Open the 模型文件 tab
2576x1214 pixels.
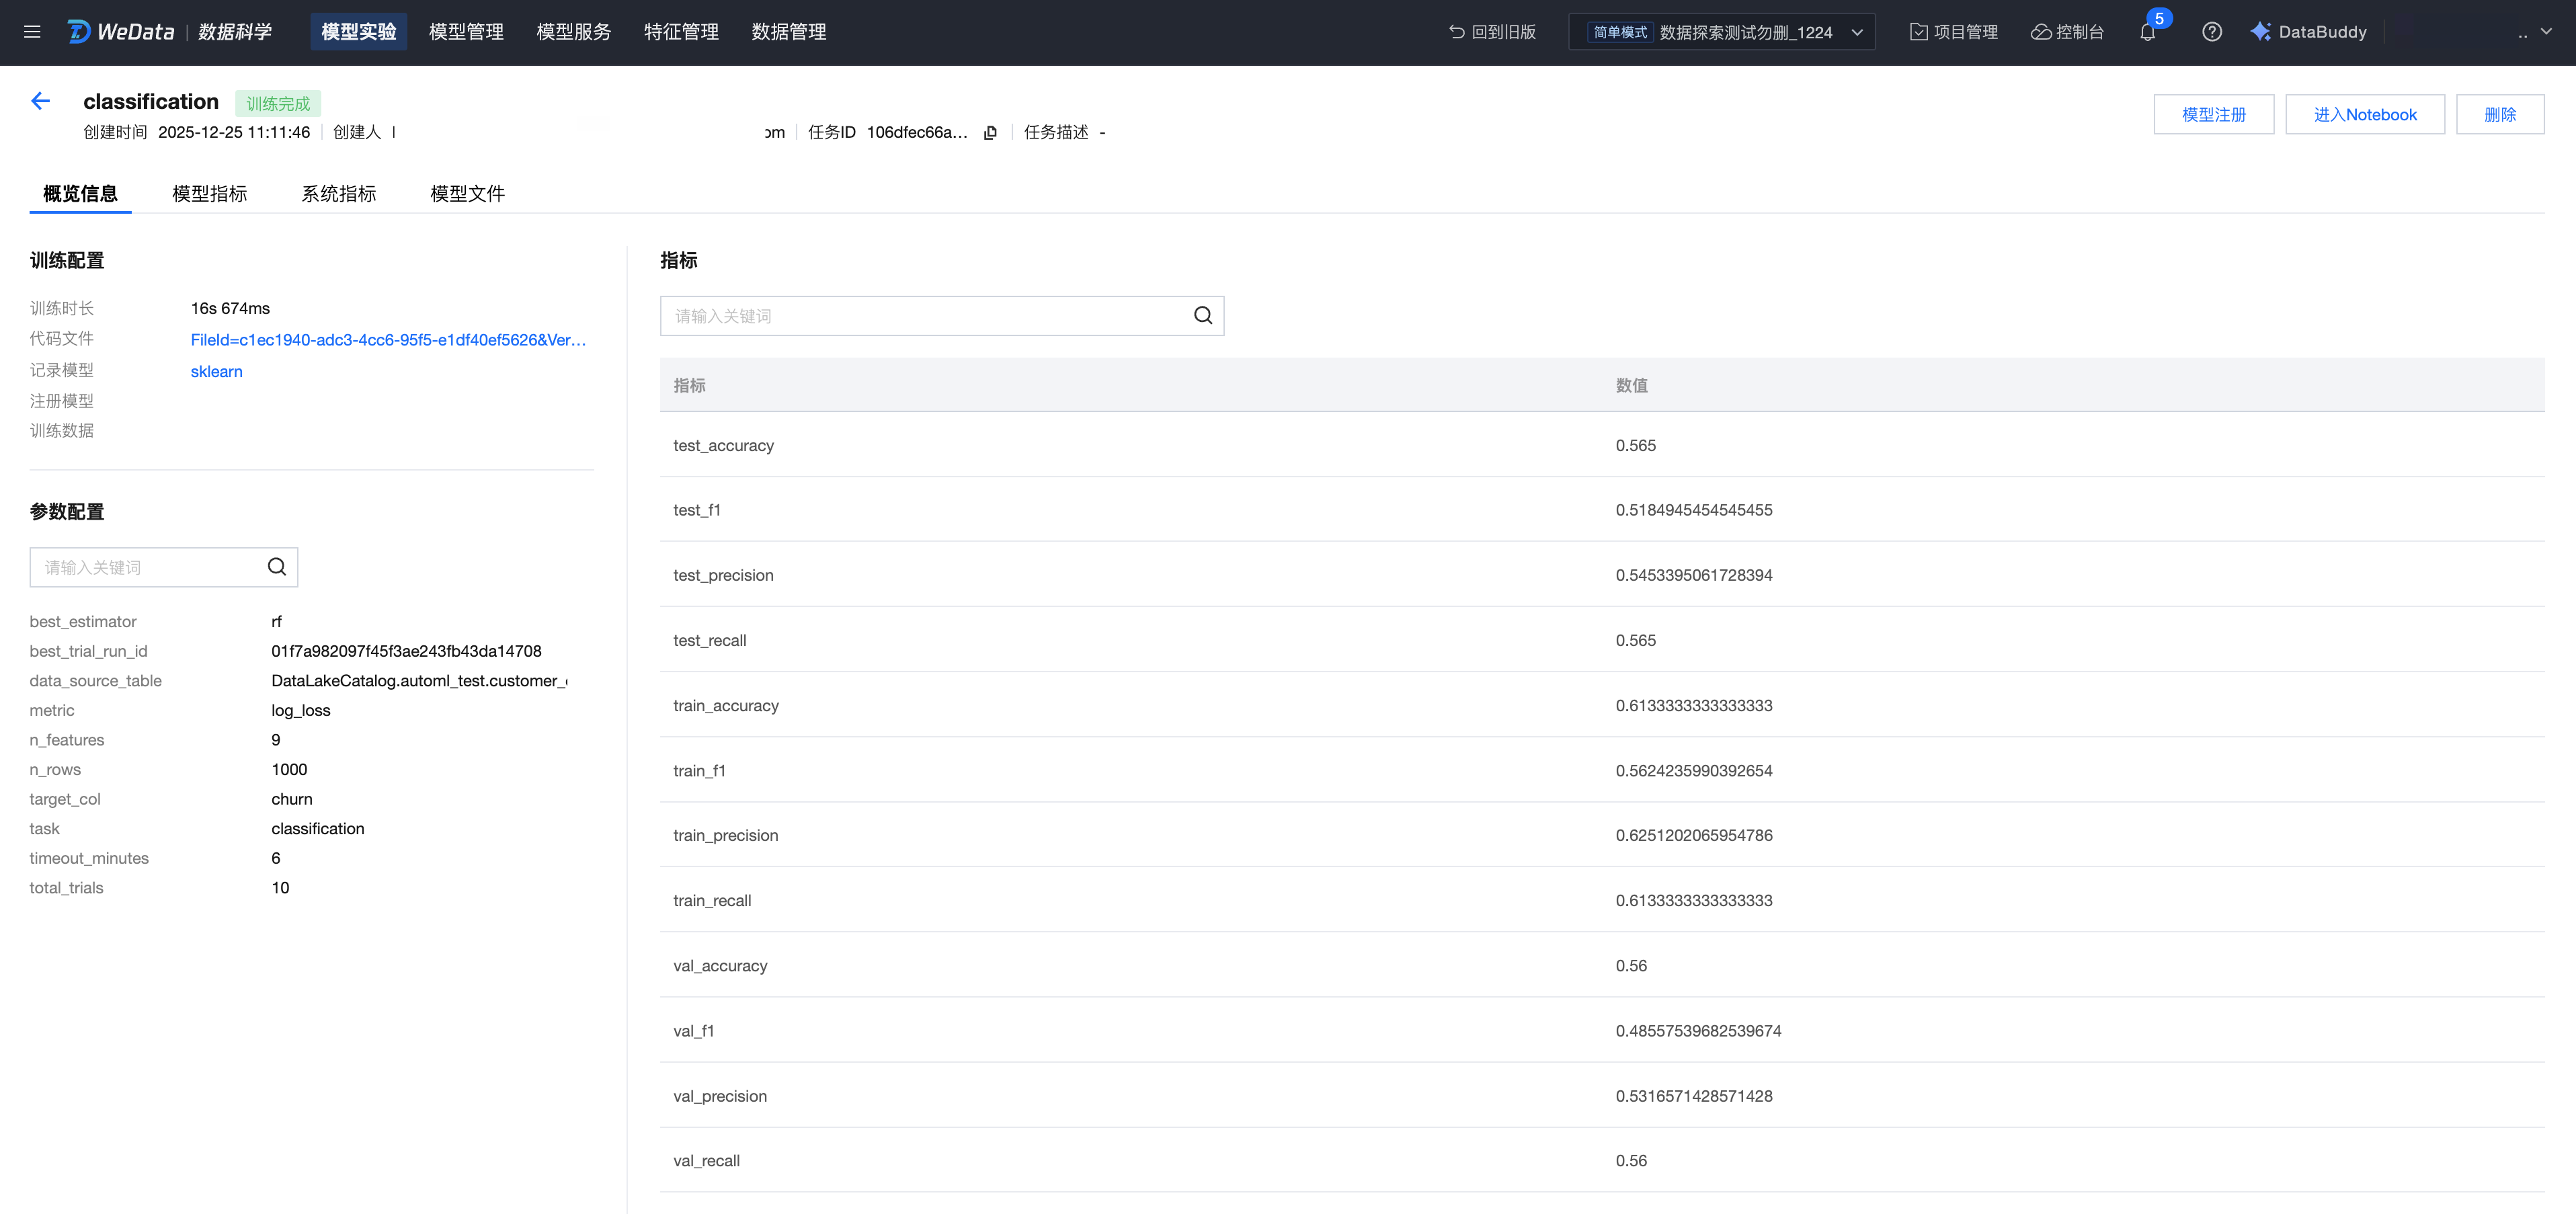tap(467, 194)
